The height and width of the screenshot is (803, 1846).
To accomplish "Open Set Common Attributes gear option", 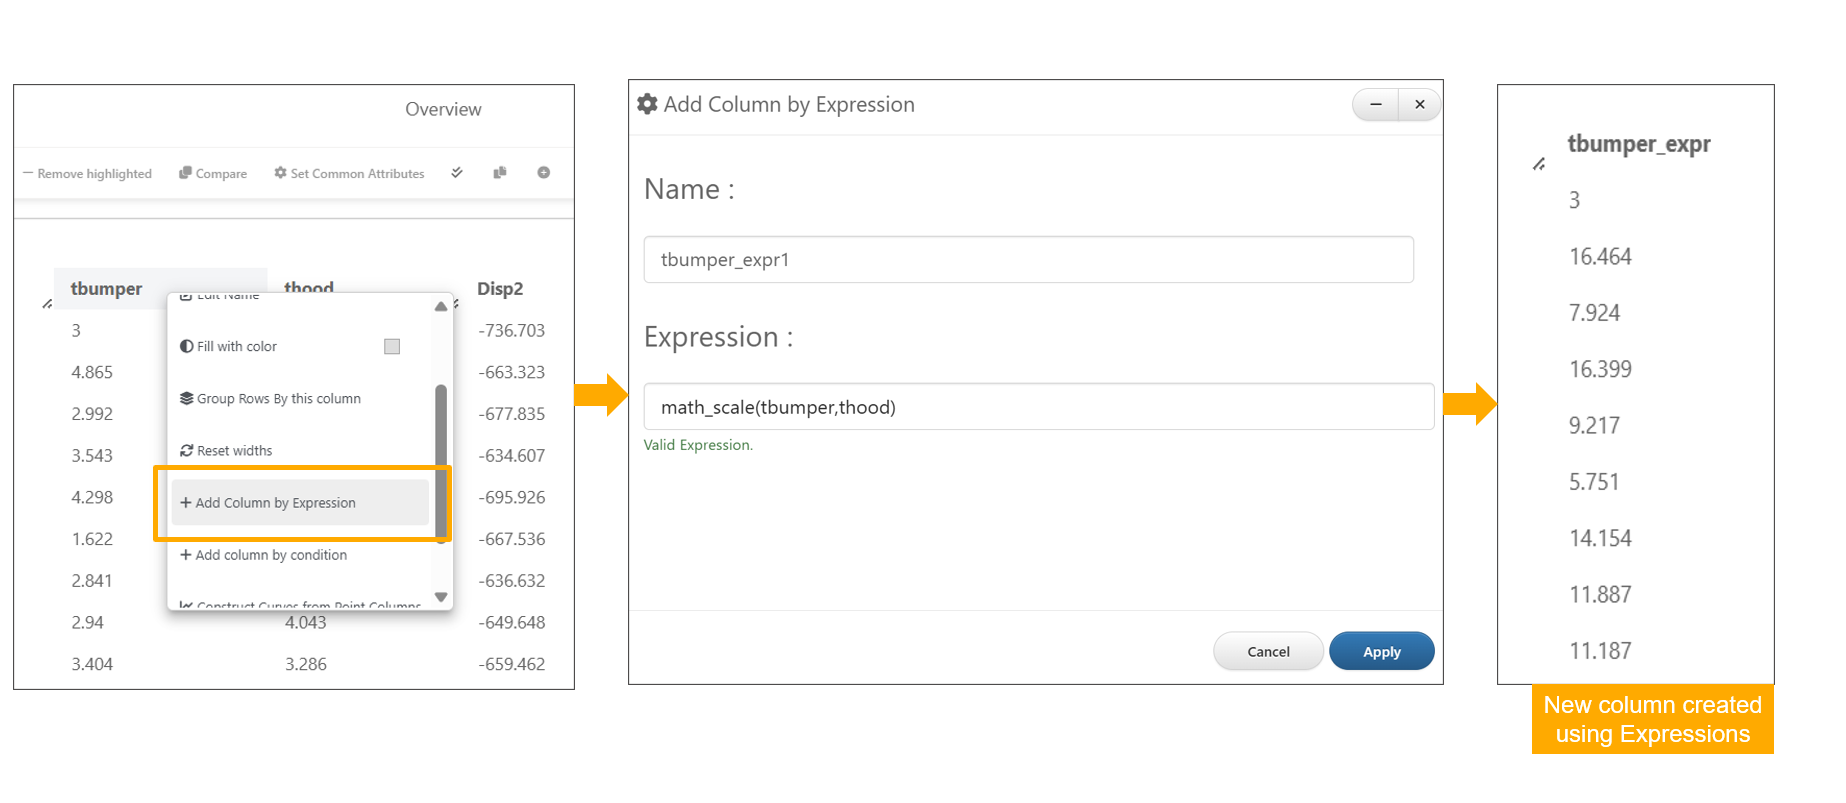I will (280, 173).
